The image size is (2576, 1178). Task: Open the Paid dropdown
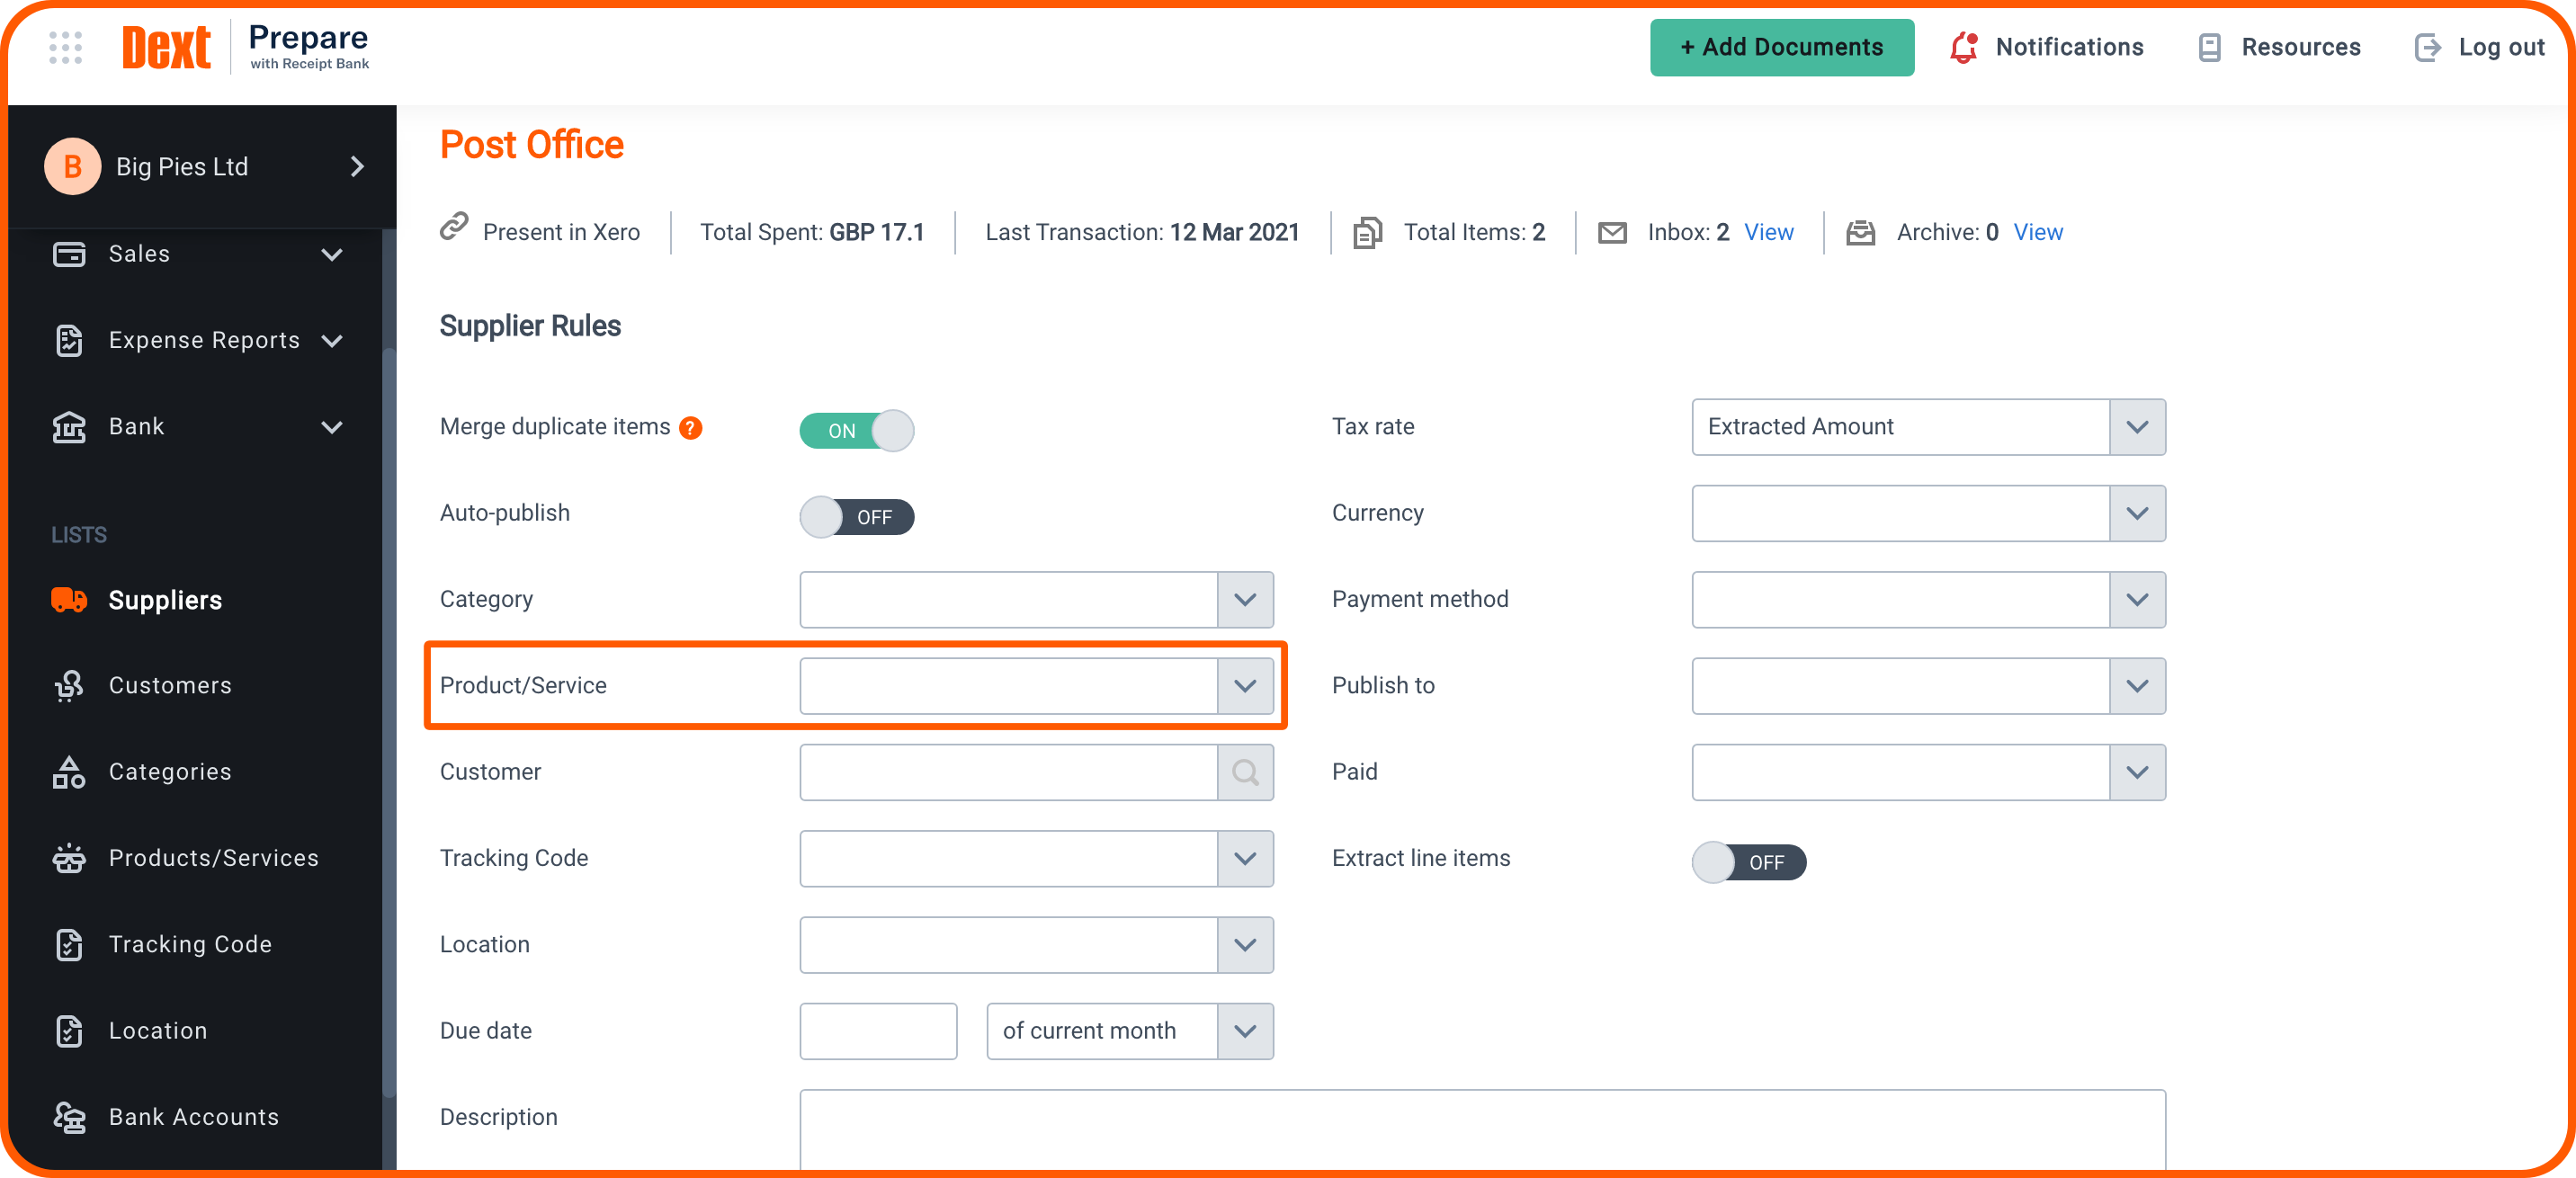(x=1928, y=772)
